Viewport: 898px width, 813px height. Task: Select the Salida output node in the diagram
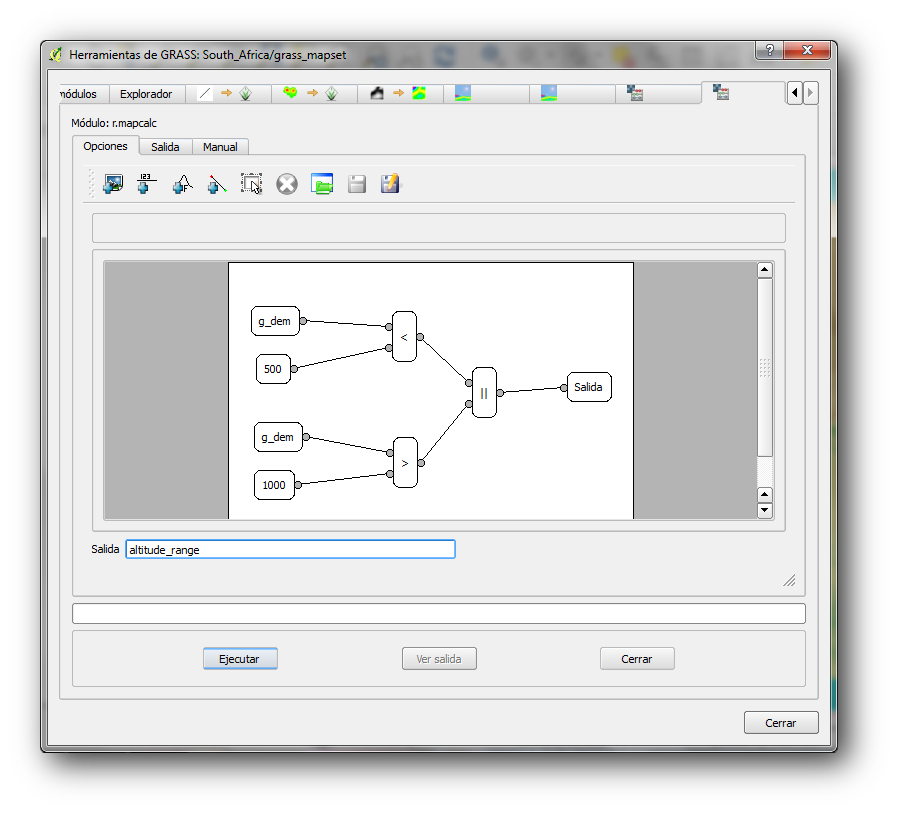[589, 387]
